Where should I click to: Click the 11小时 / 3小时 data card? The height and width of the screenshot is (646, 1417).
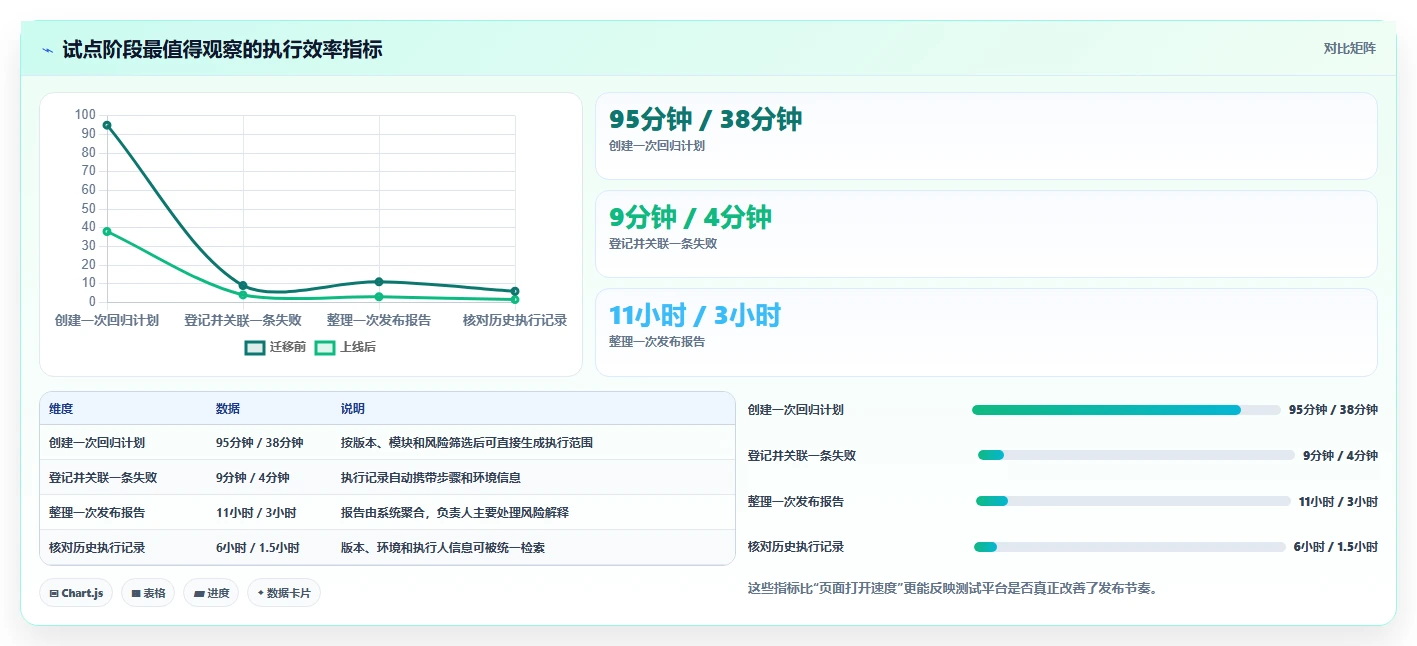click(986, 332)
